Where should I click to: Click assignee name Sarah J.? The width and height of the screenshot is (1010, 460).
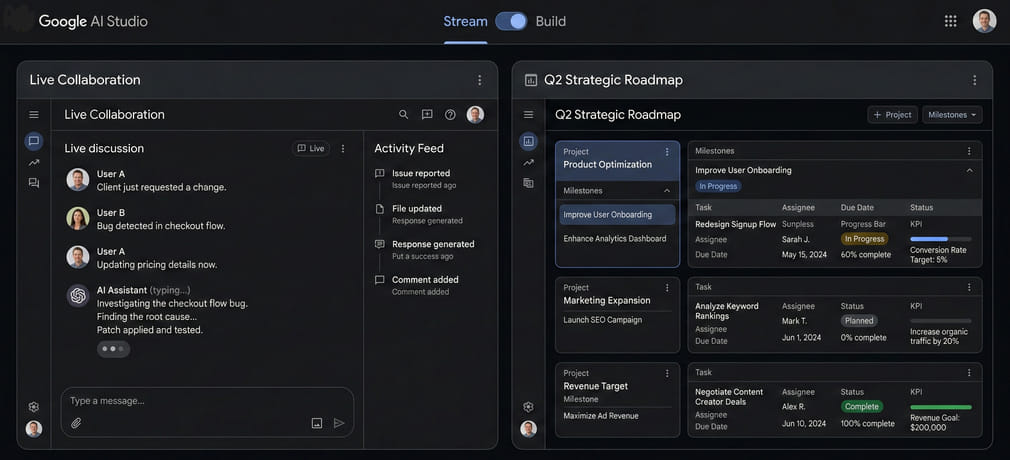click(x=796, y=239)
